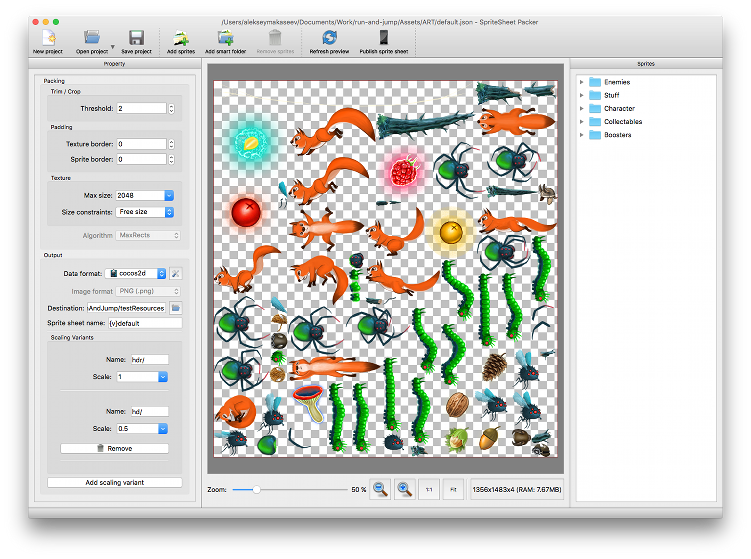Expand the Enemies folder arrow
Viewport: 751px width, 559px height.
click(581, 82)
